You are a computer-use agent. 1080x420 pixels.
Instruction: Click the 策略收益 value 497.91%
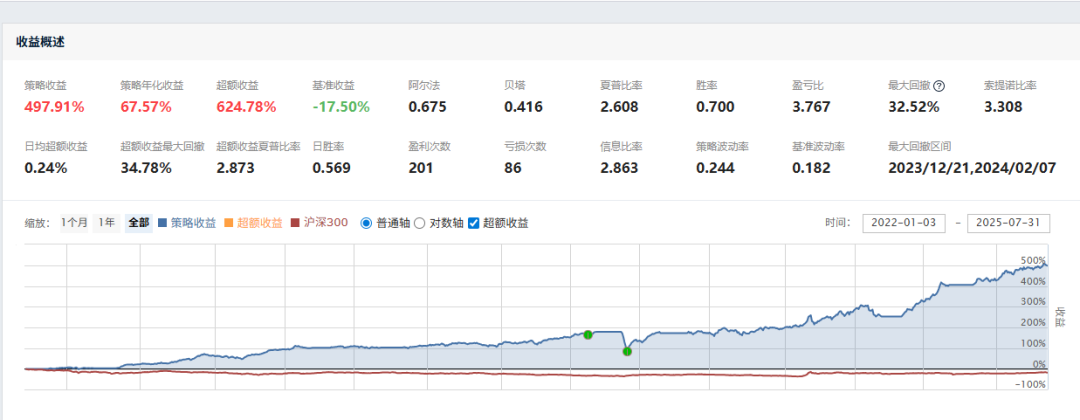(54, 107)
